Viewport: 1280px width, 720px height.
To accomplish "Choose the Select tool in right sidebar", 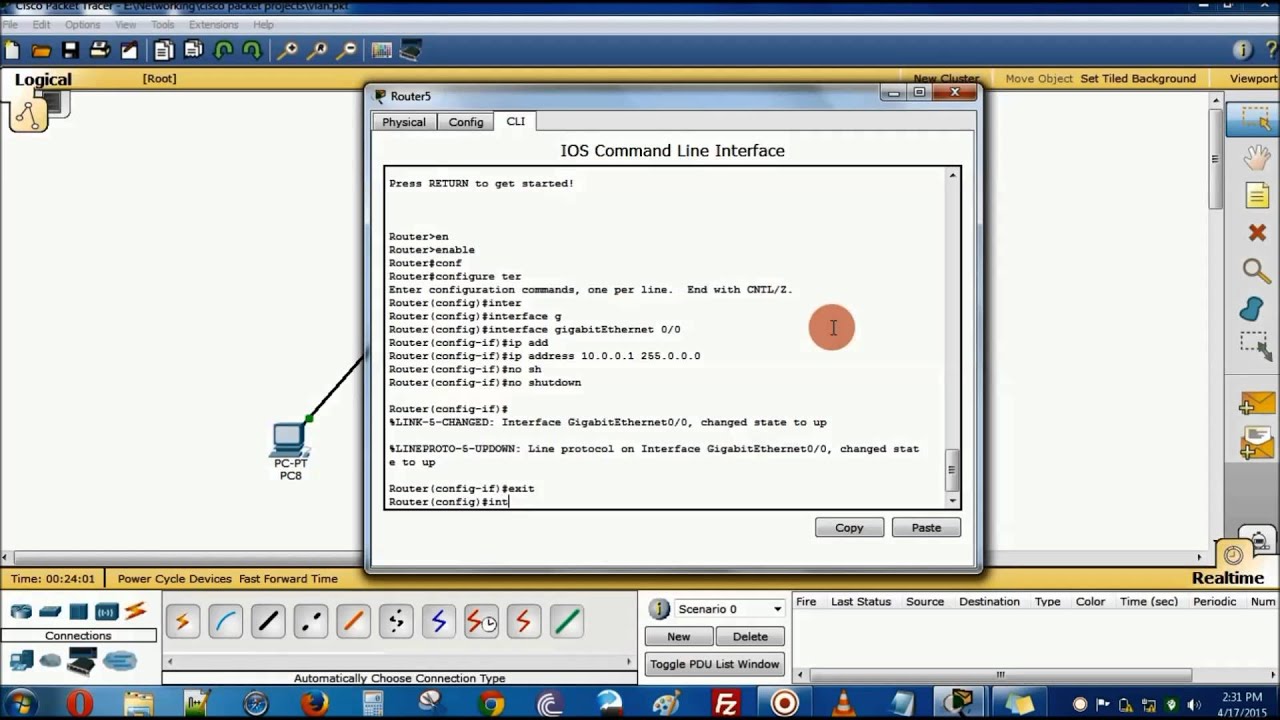I will 1256,118.
